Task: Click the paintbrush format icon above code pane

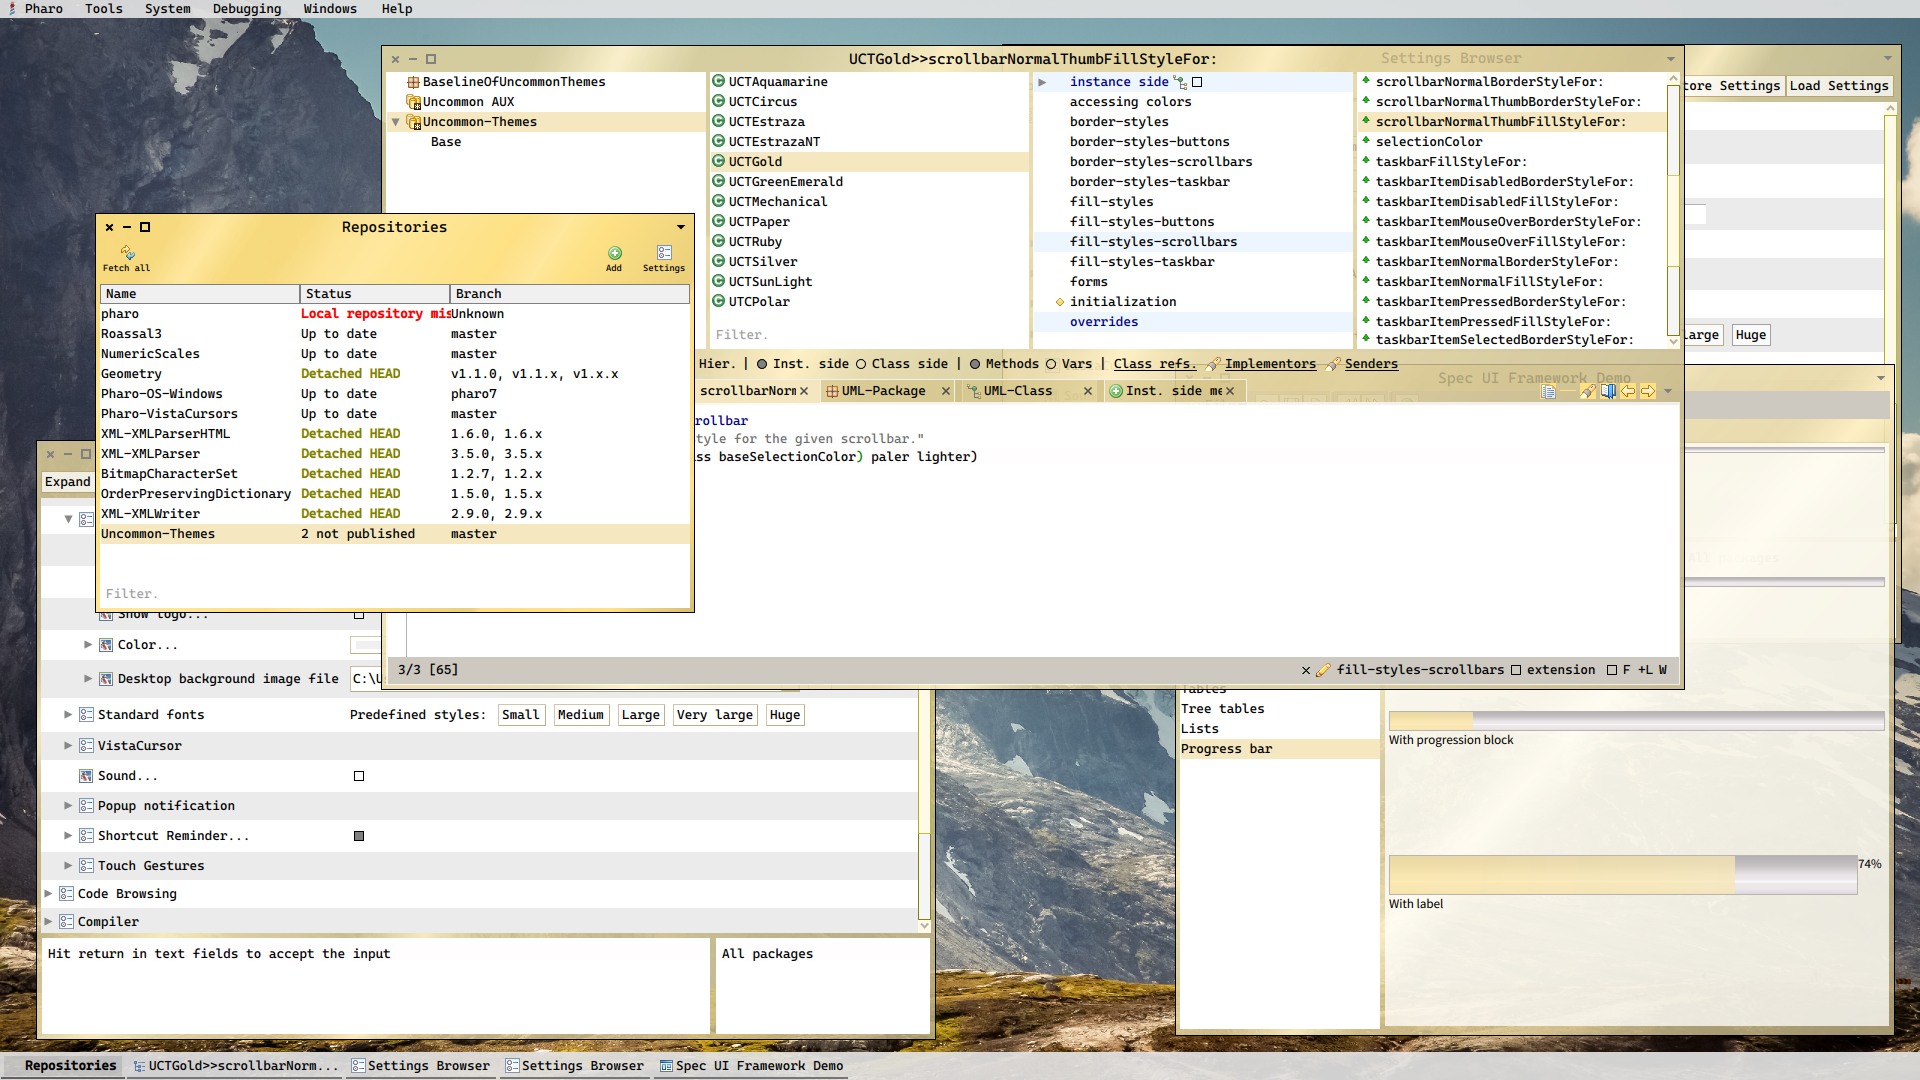Action: pos(1588,391)
